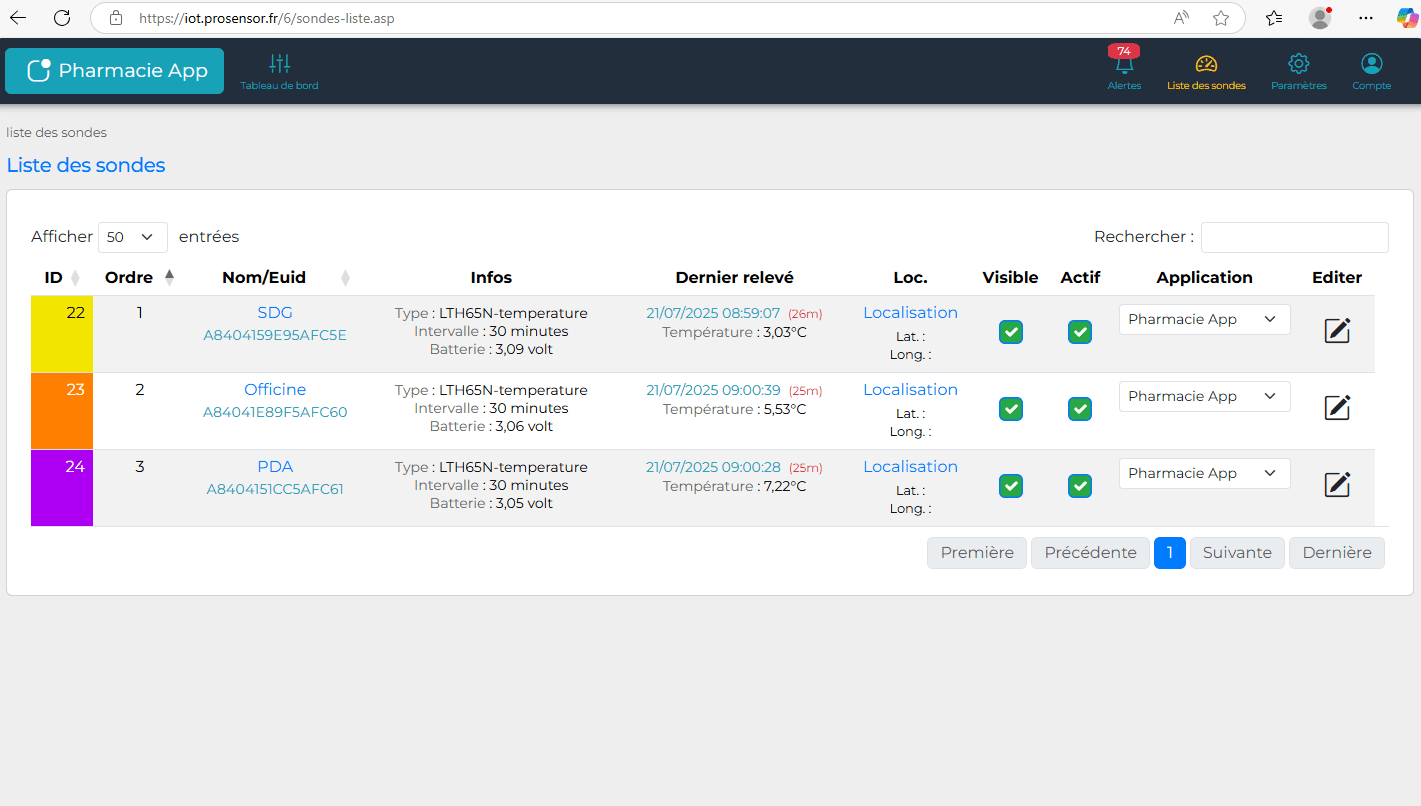Edit the SDG sonde with the pencil icon
The image size is (1421, 806).
click(1337, 330)
